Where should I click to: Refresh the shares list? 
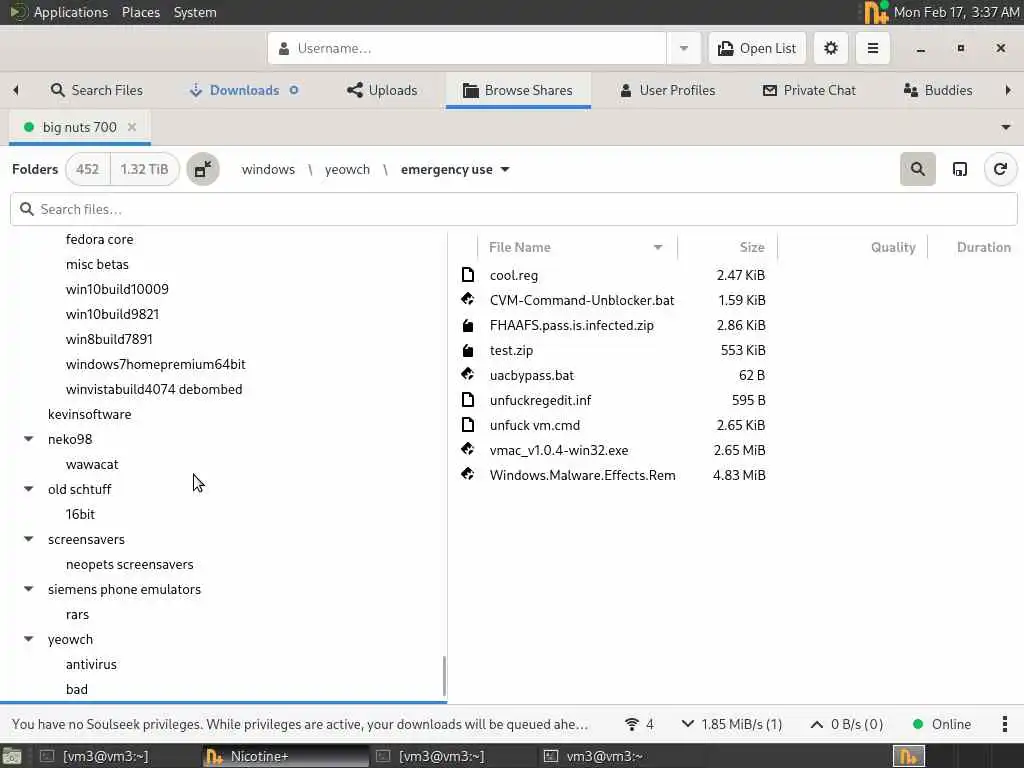[x=1000, y=169]
